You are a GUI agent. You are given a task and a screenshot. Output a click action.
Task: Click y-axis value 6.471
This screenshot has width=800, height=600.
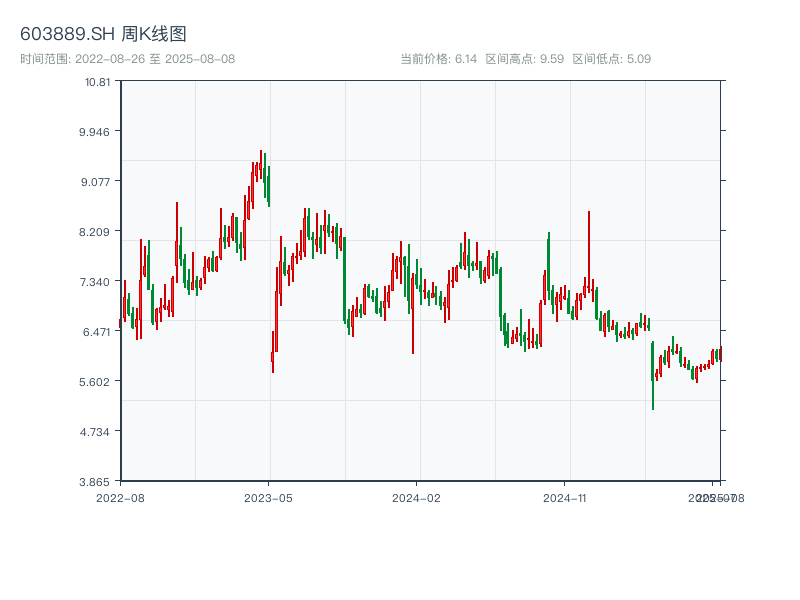click(96, 332)
